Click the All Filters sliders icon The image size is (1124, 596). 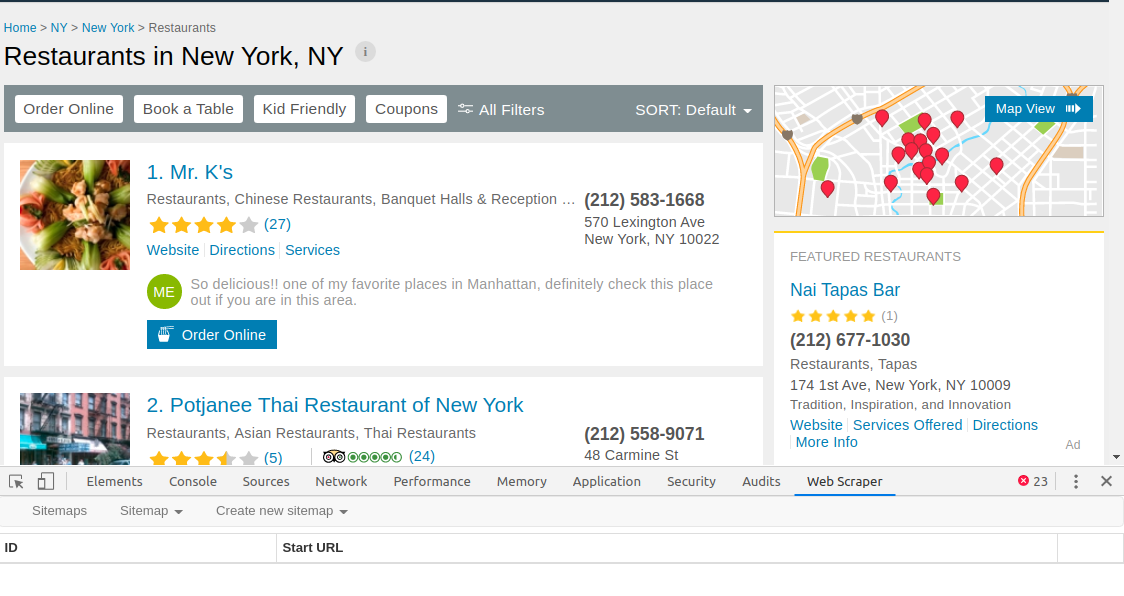466,109
